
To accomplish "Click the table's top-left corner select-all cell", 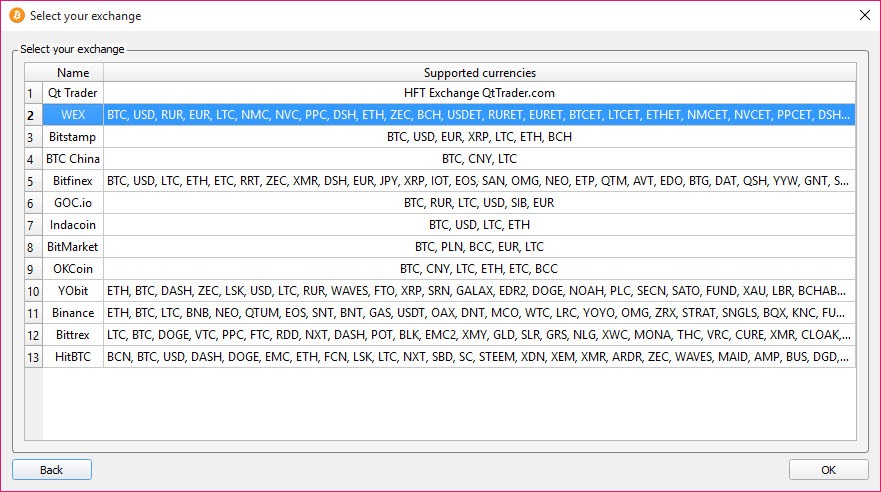I will click(x=33, y=72).
